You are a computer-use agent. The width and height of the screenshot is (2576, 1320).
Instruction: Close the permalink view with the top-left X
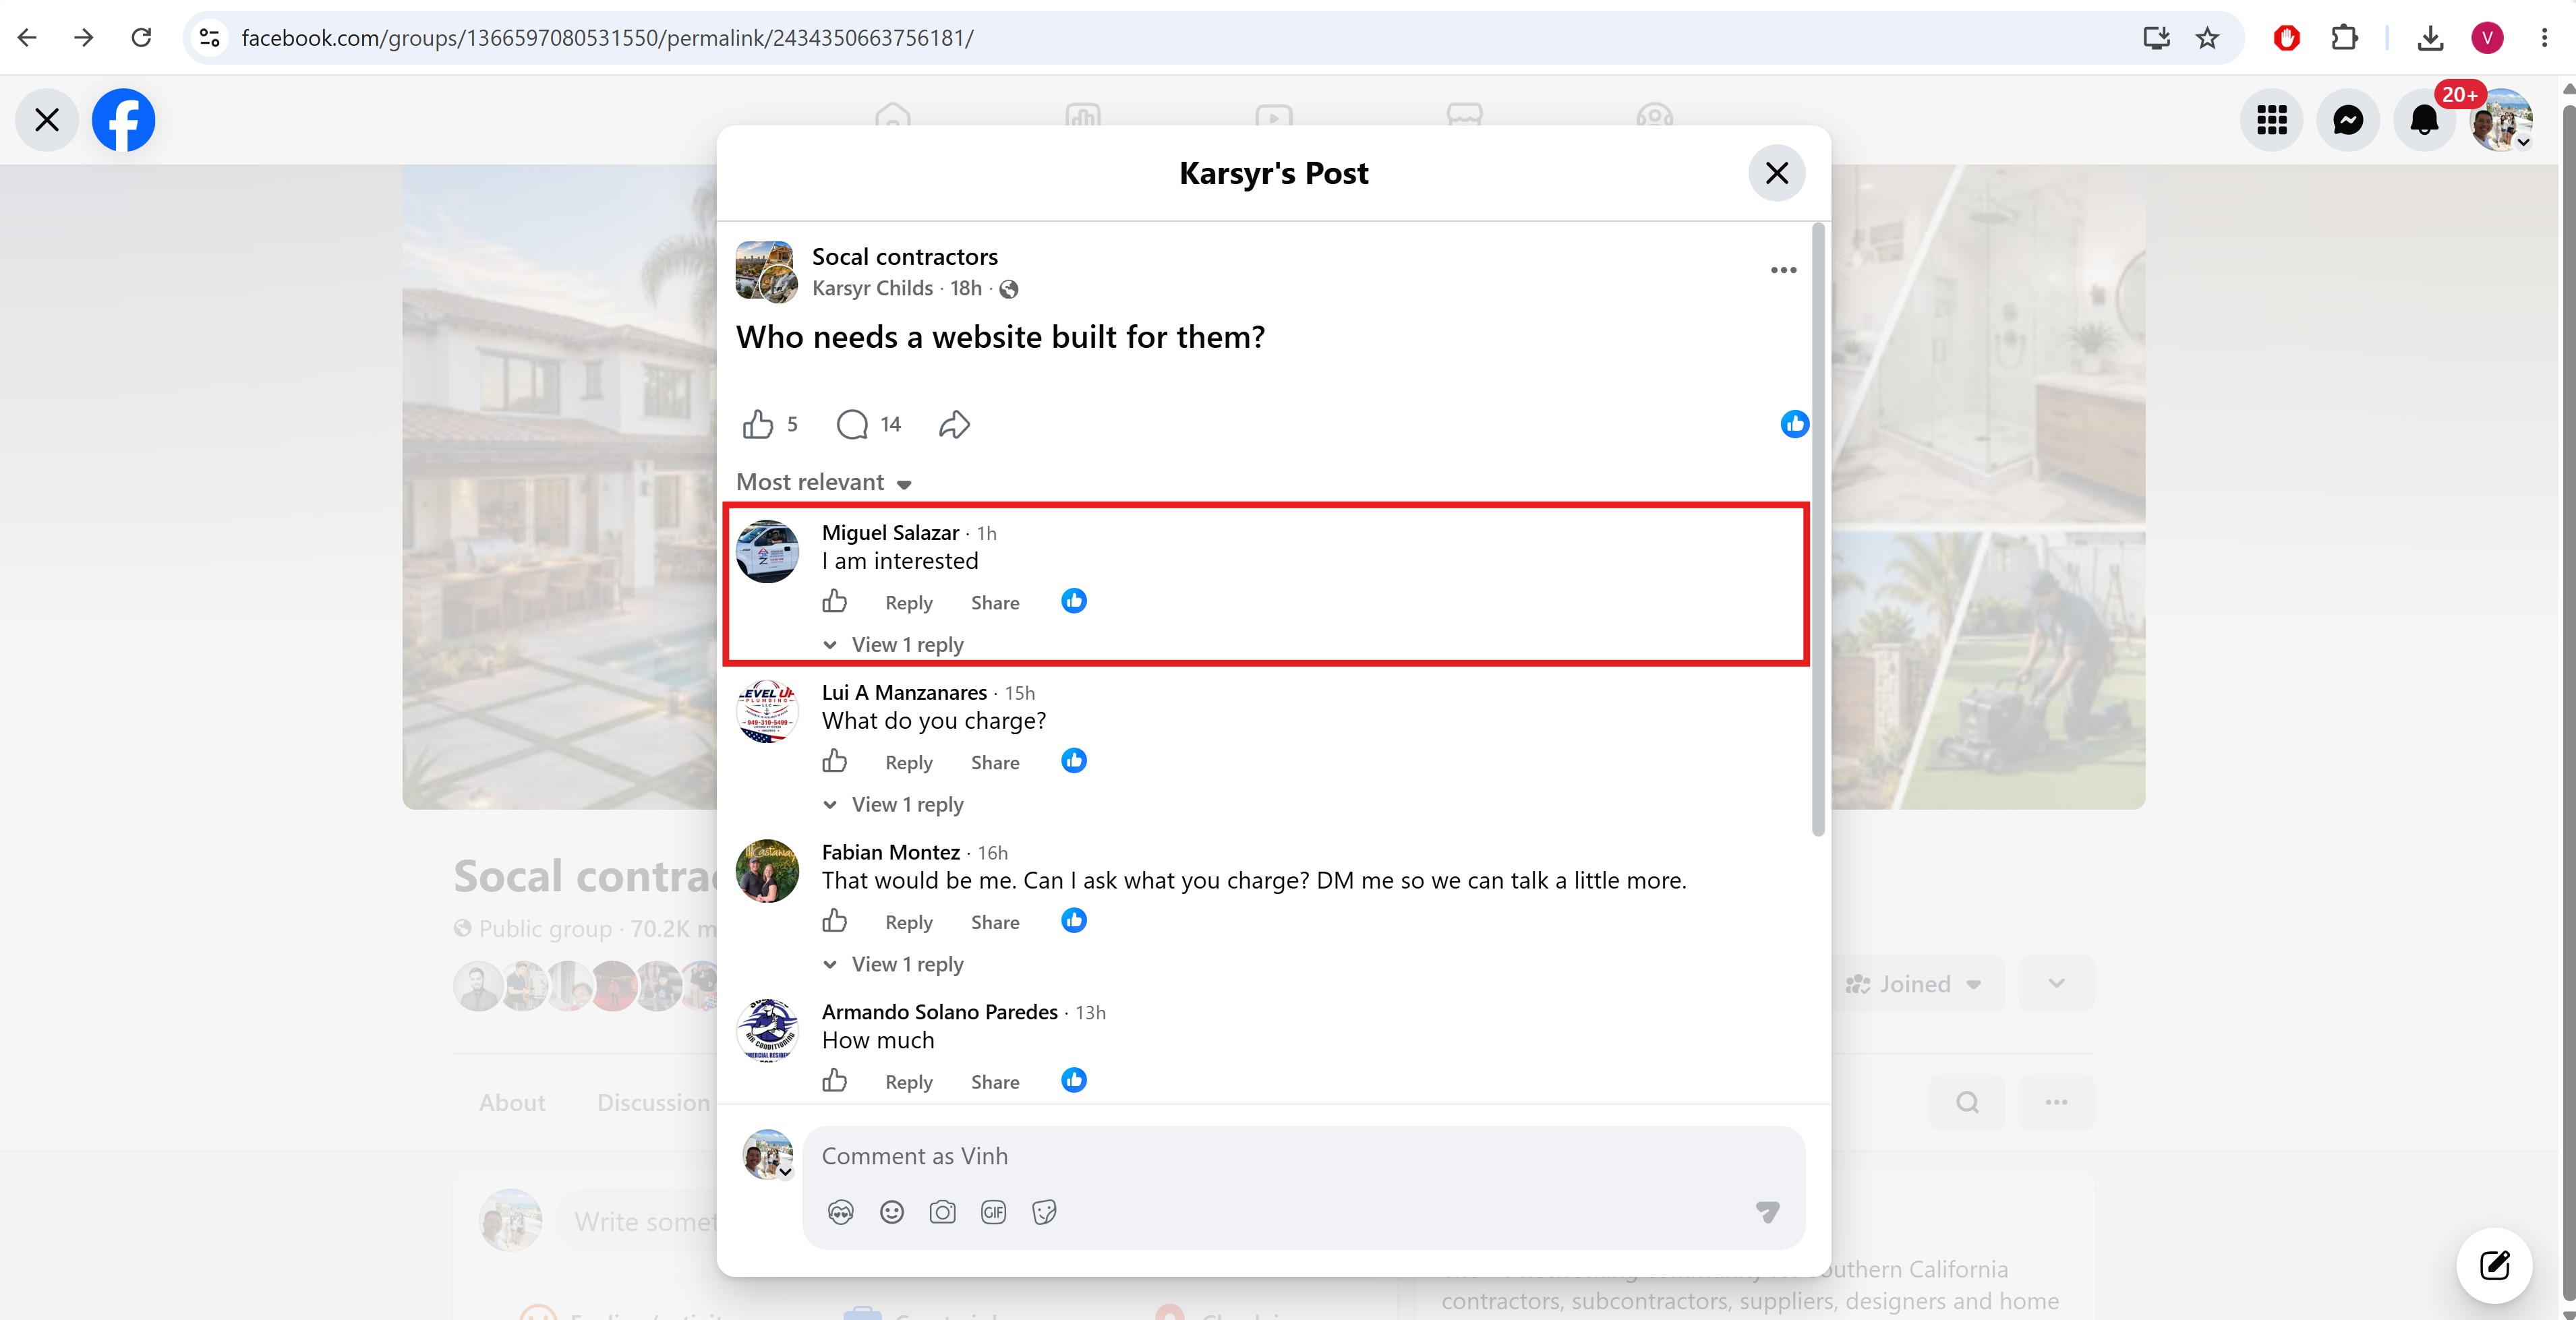pos(47,120)
